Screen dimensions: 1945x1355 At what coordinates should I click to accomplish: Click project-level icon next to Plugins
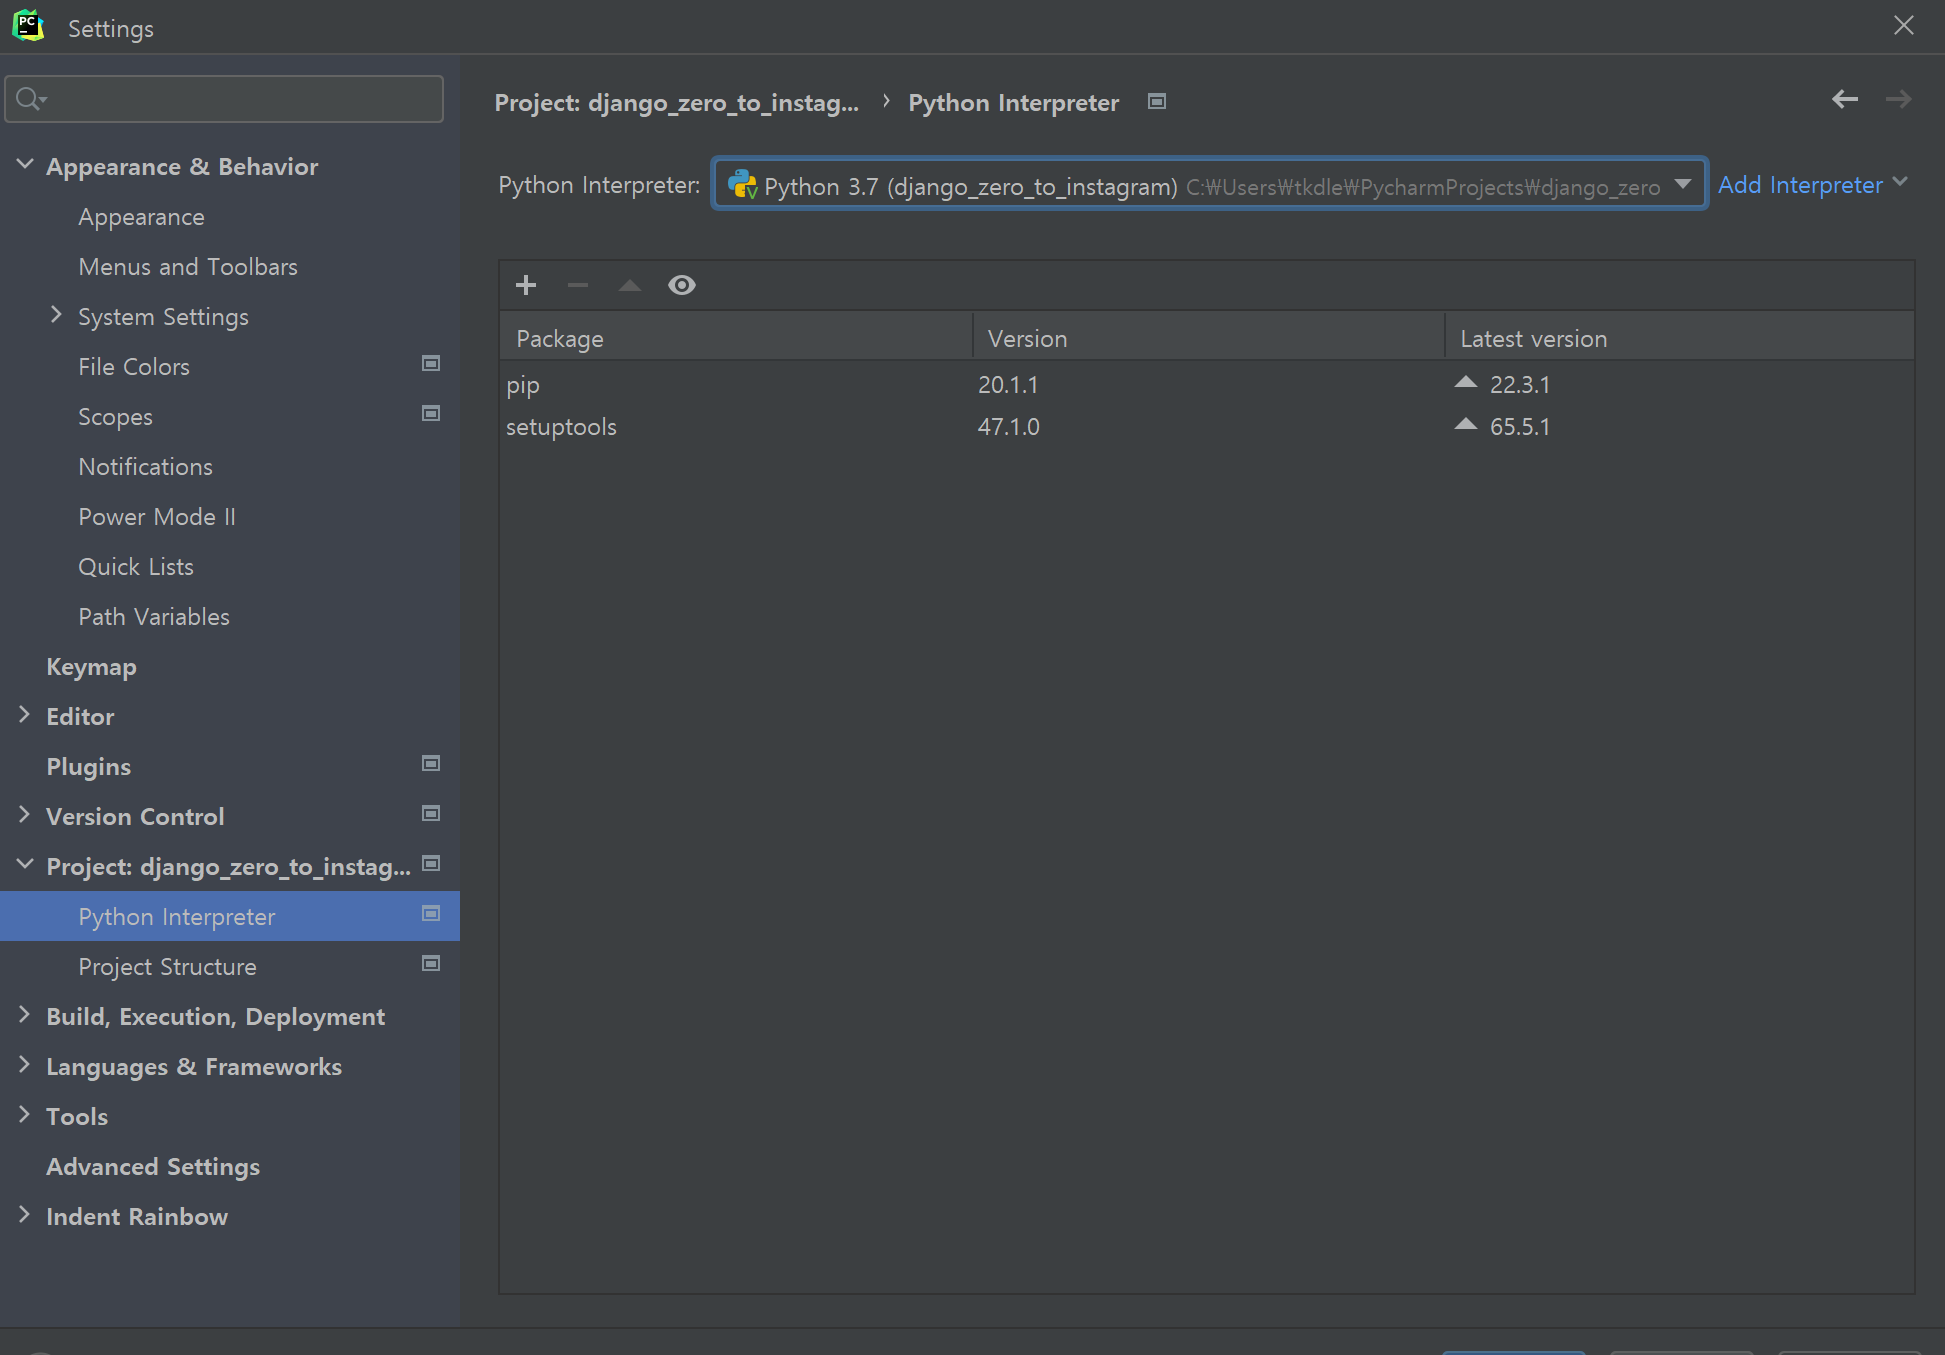pyautogui.click(x=431, y=764)
